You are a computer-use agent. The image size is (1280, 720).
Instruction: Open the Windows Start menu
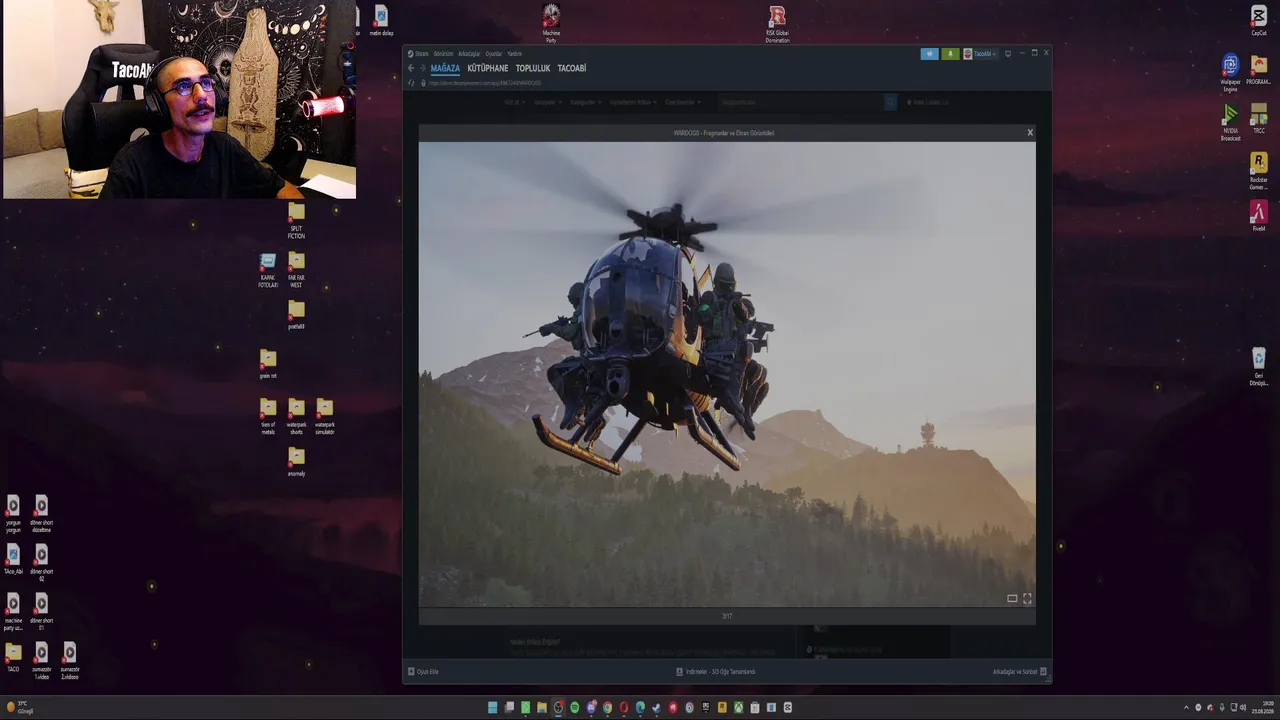(x=493, y=708)
